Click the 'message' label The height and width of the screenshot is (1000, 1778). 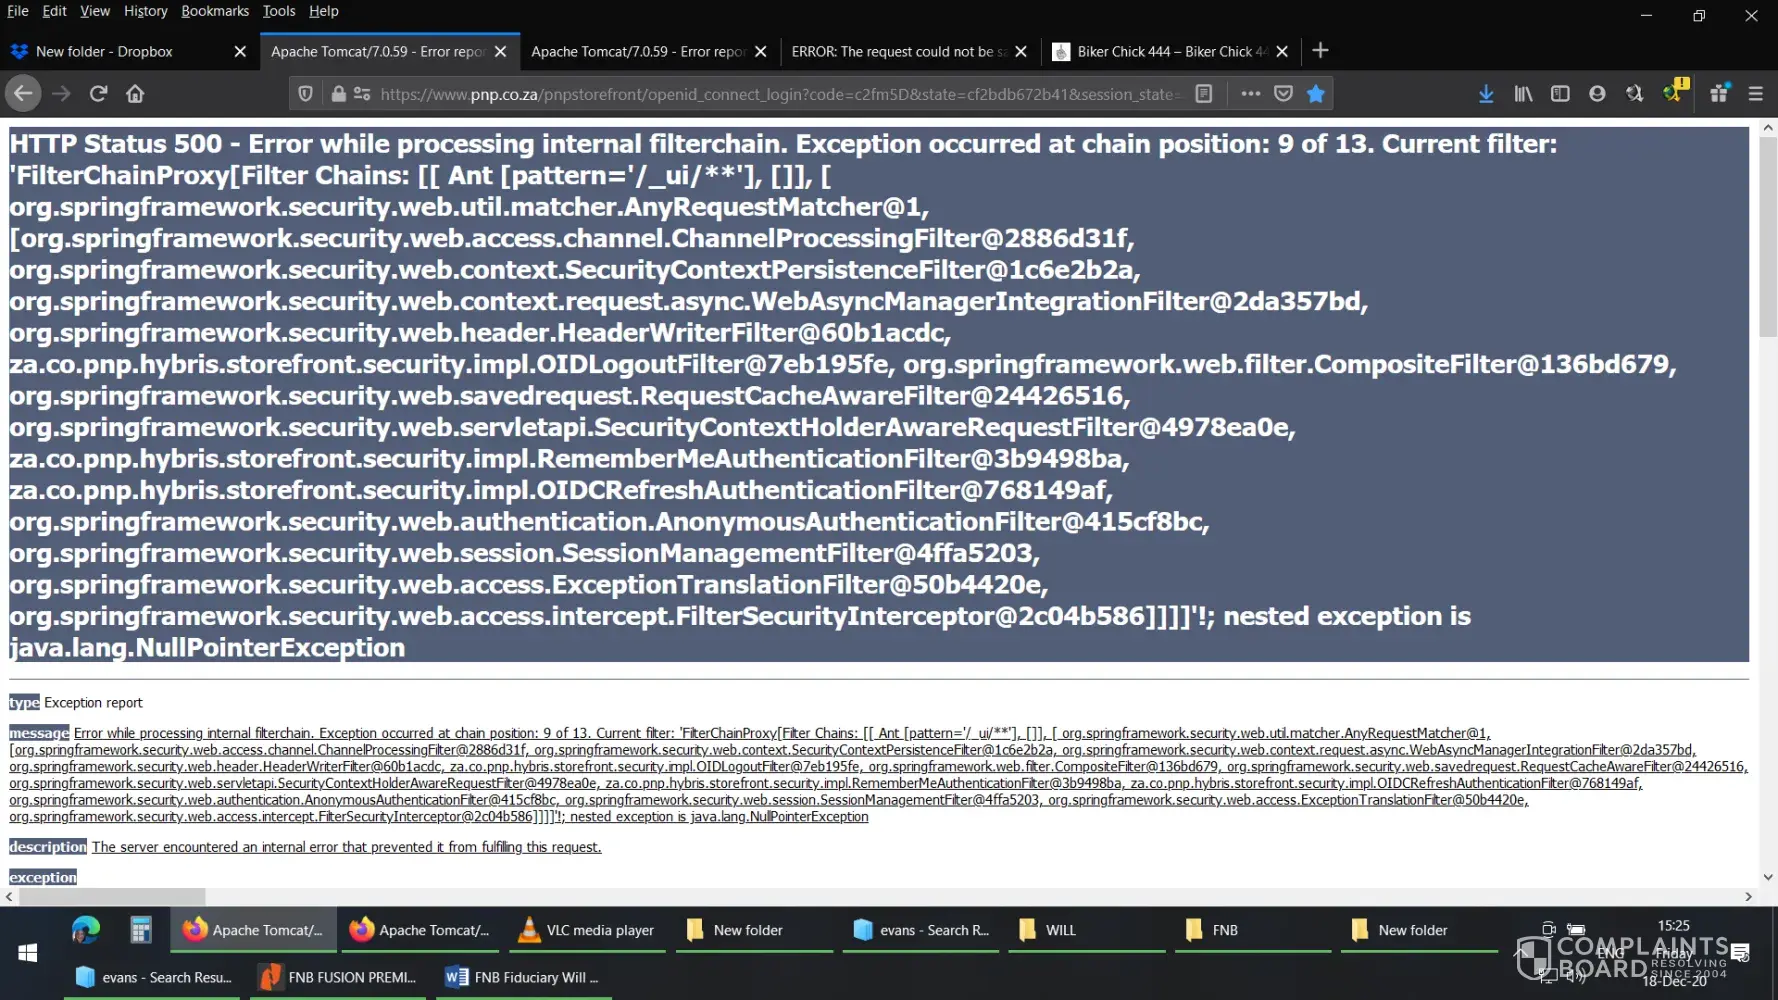pos(39,733)
